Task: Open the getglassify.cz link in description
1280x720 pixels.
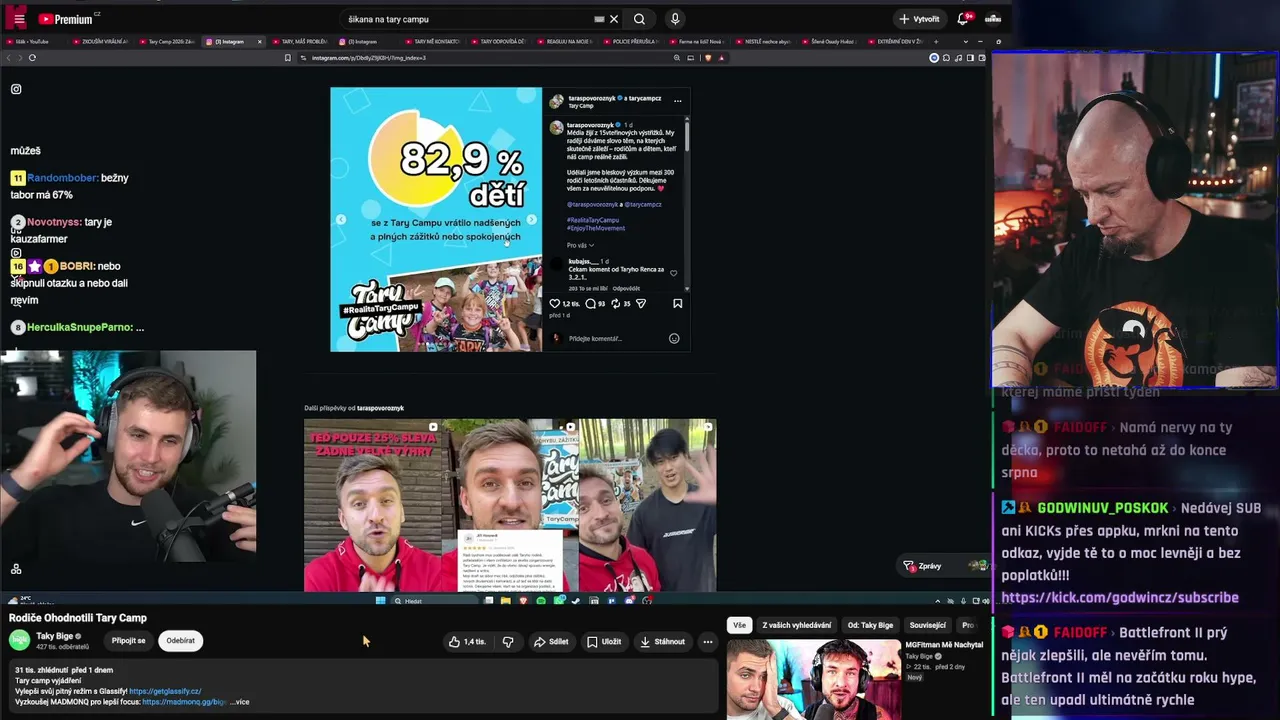Action: pyautogui.click(x=165, y=691)
